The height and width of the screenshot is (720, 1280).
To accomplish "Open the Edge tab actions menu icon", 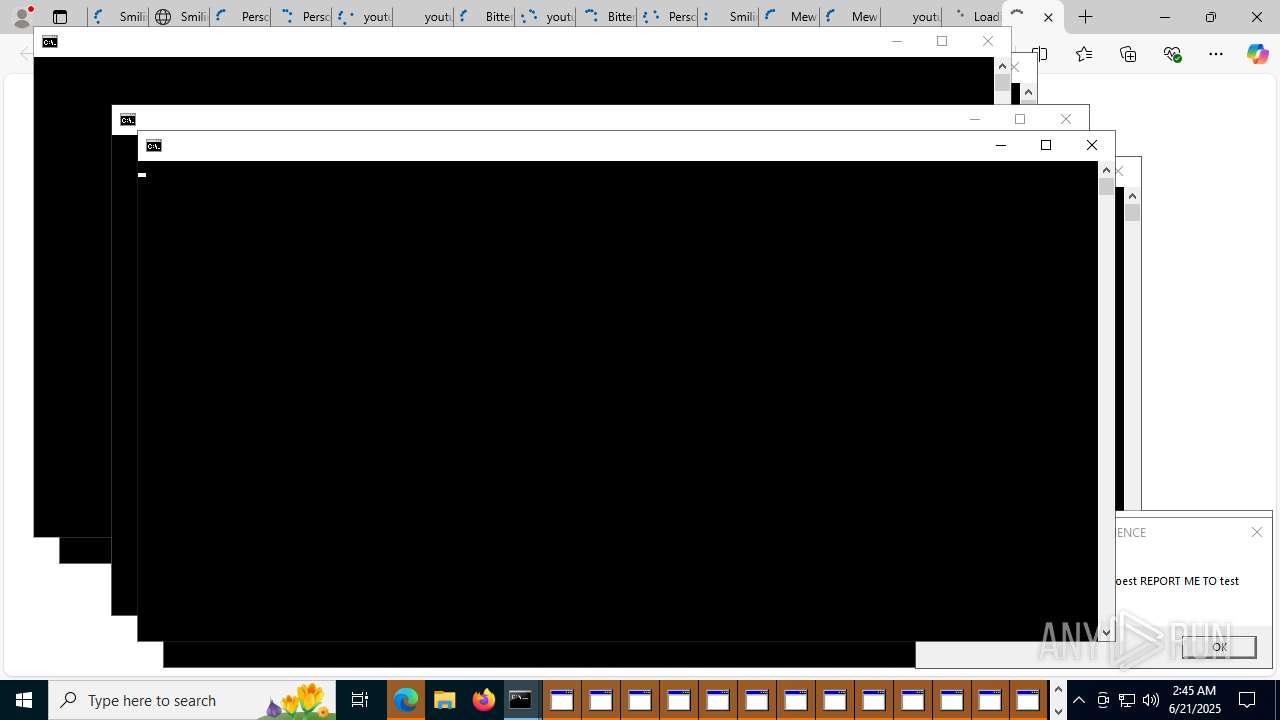I will pyautogui.click(x=60, y=17).
